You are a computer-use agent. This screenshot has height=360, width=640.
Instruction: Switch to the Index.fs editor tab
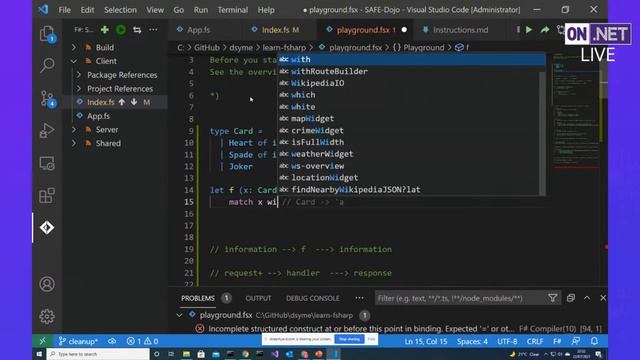tap(280, 30)
